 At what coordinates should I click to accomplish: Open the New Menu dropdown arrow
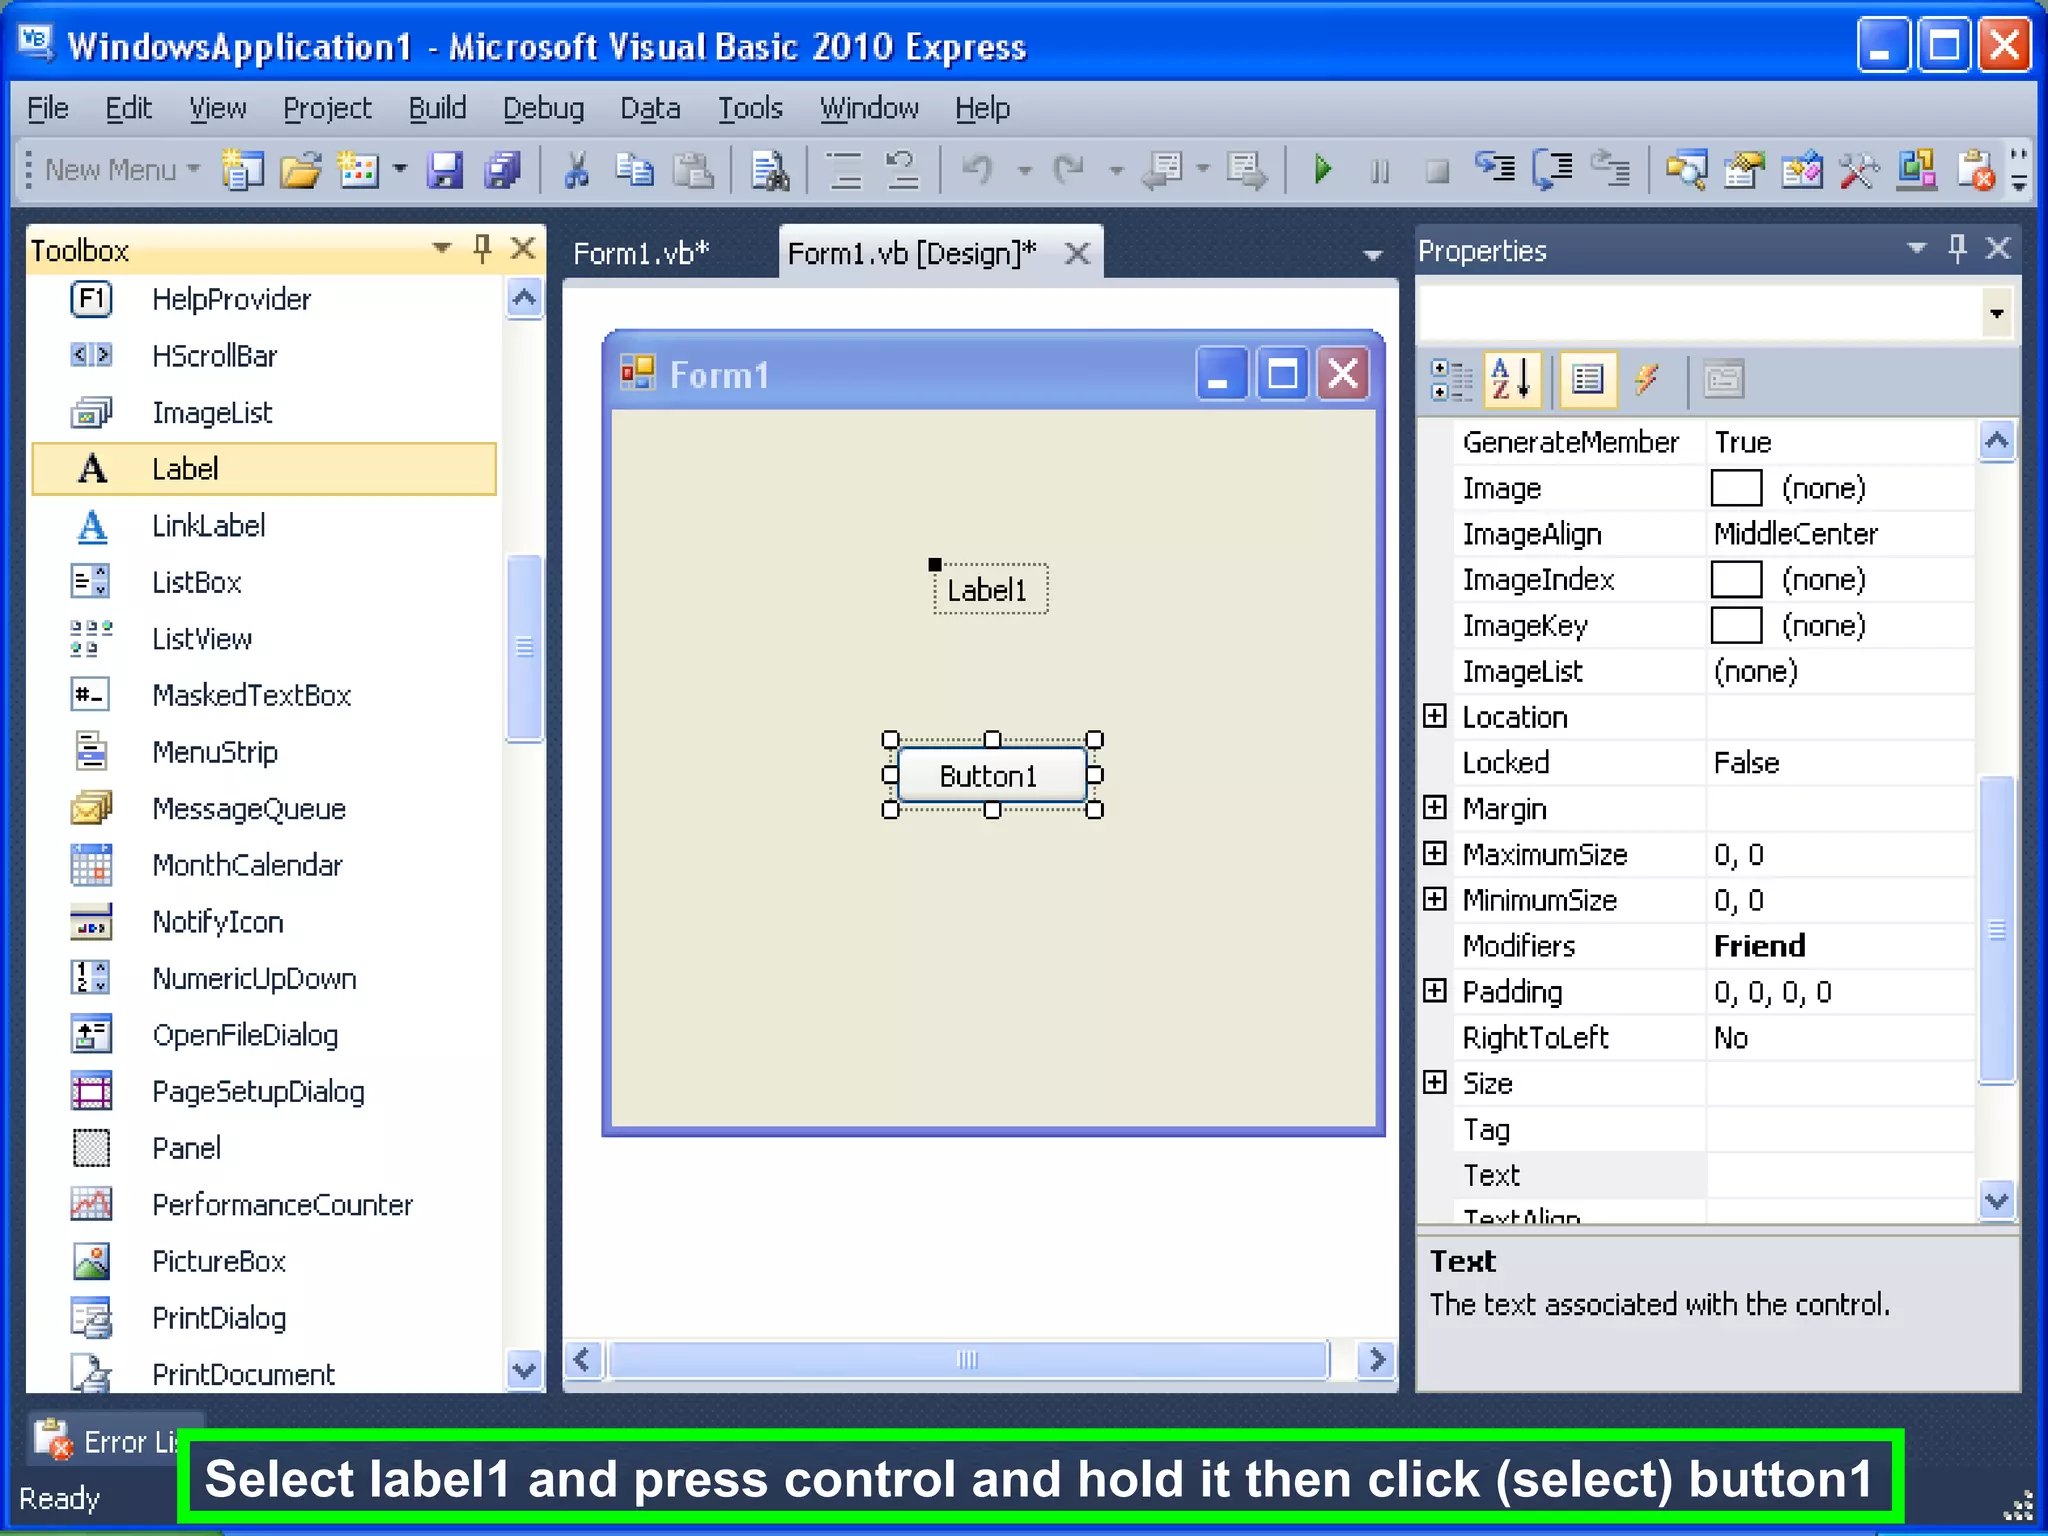tap(194, 169)
